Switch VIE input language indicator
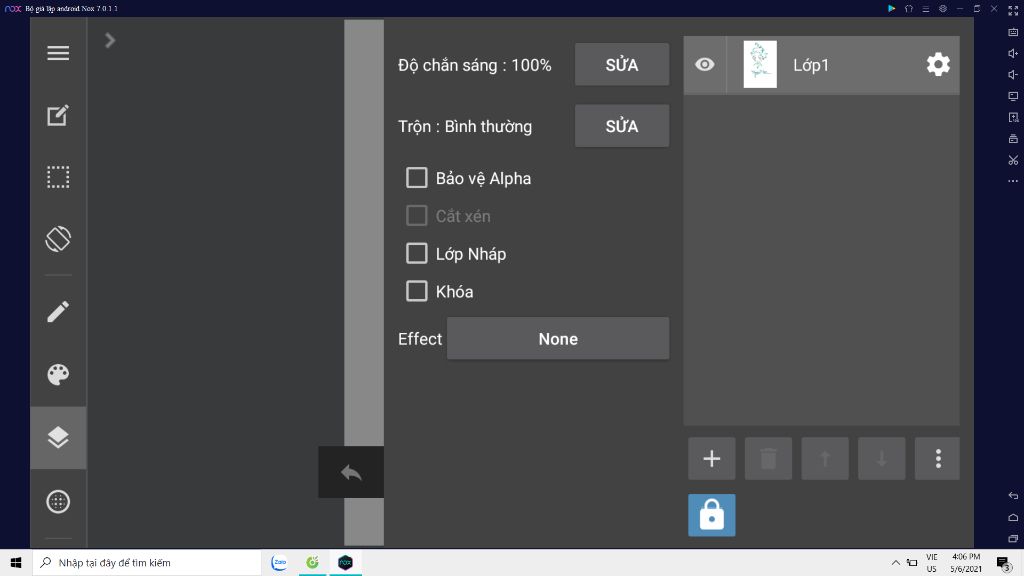This screenshot has height=576, width=1024. [x=932, y=563]
